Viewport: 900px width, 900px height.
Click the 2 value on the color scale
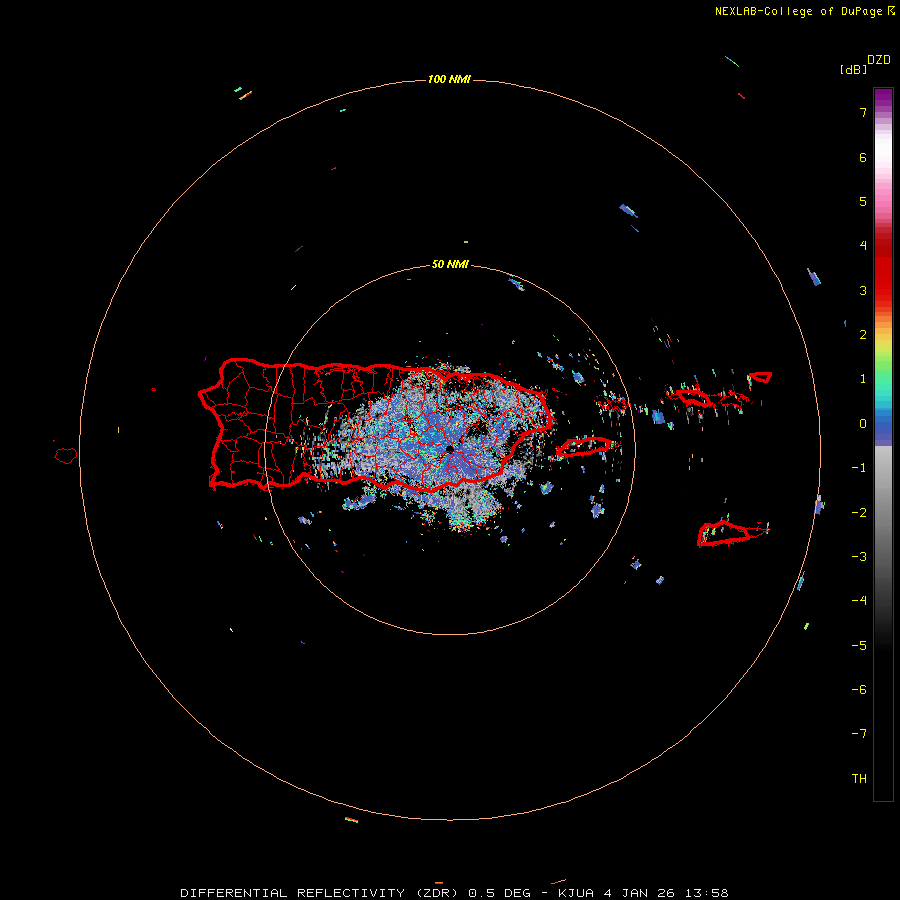863,335
